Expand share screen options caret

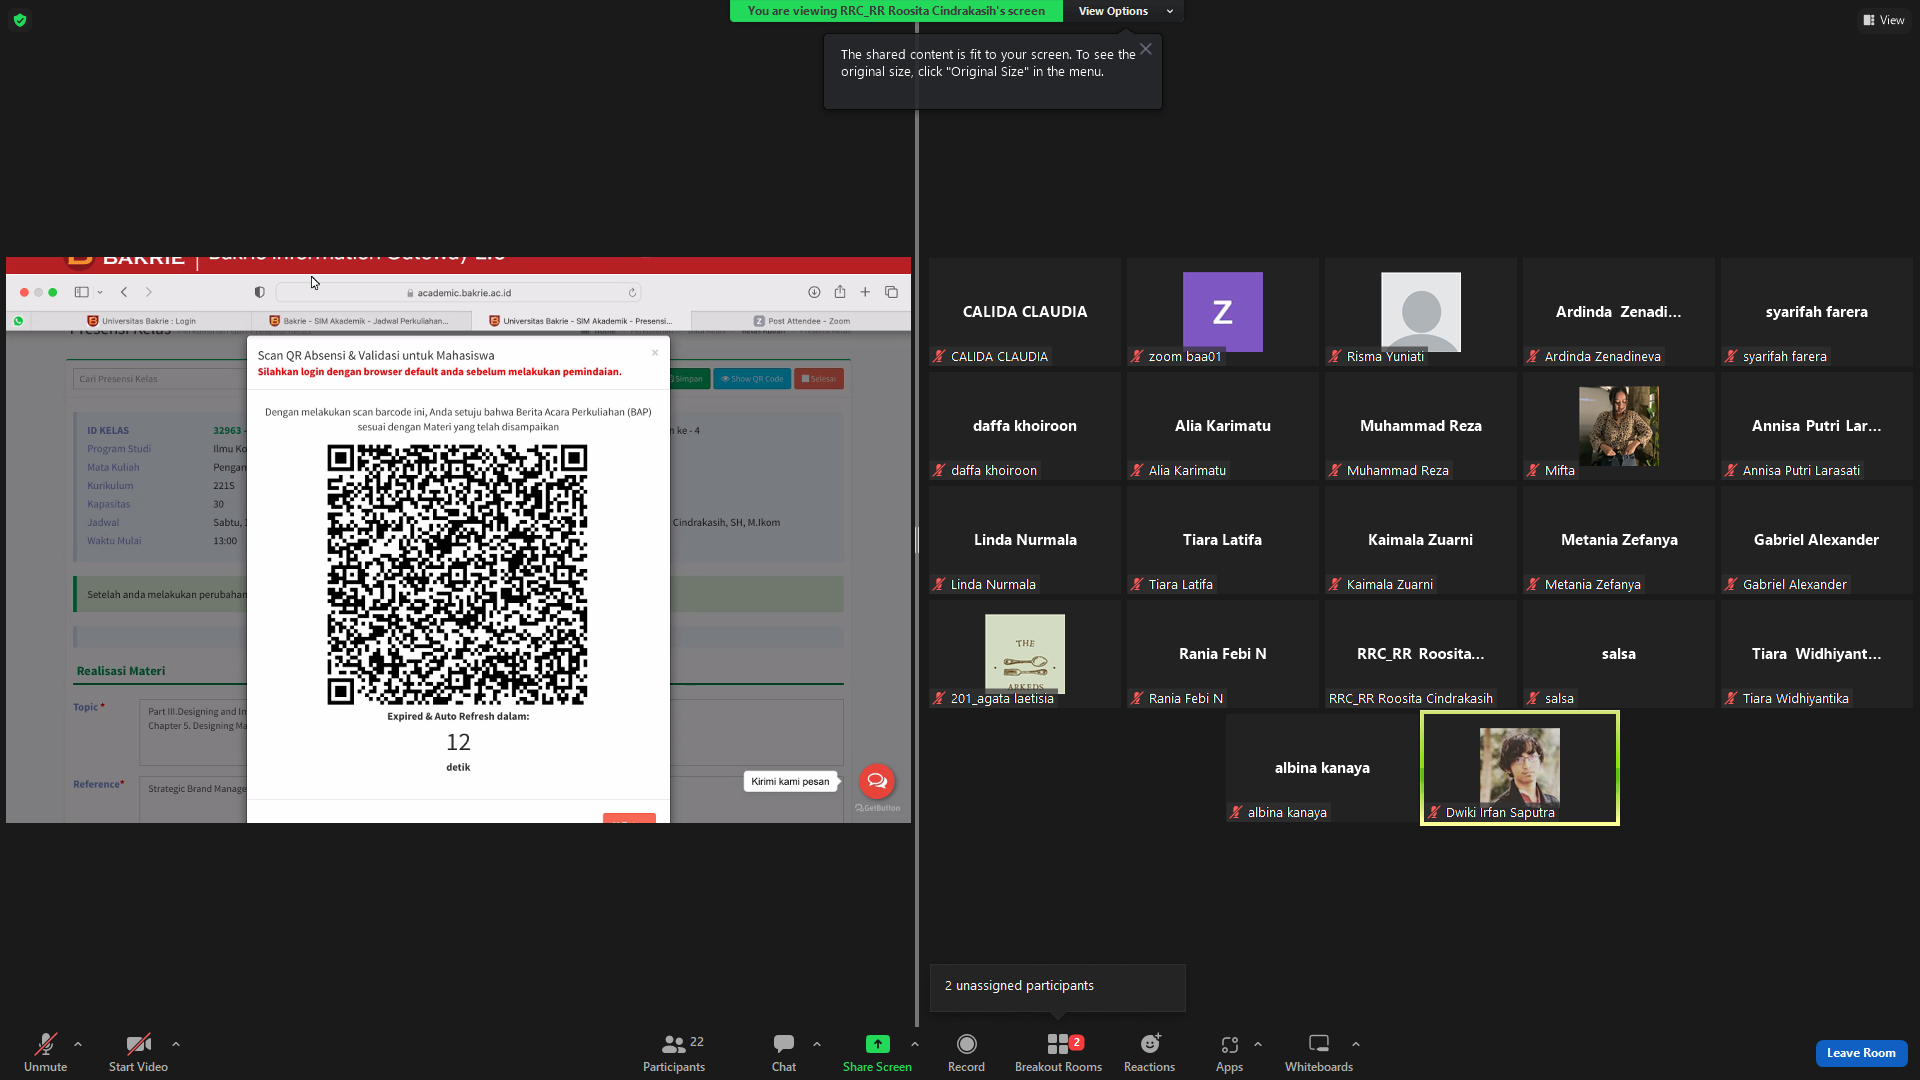click(915, 1044)
